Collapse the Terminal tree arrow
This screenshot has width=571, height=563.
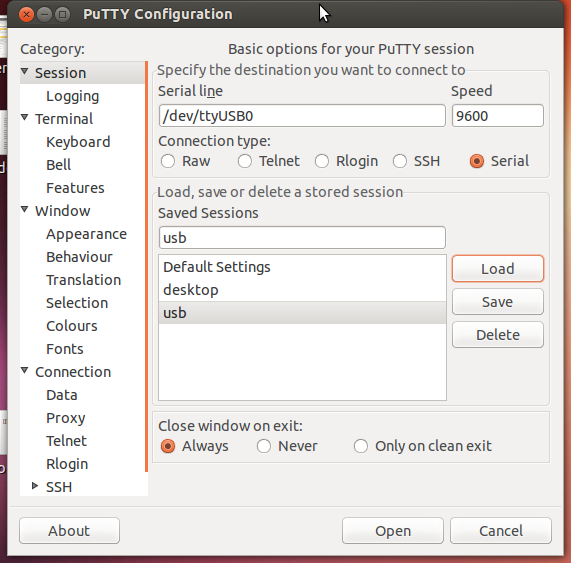[x=24, y=117]
